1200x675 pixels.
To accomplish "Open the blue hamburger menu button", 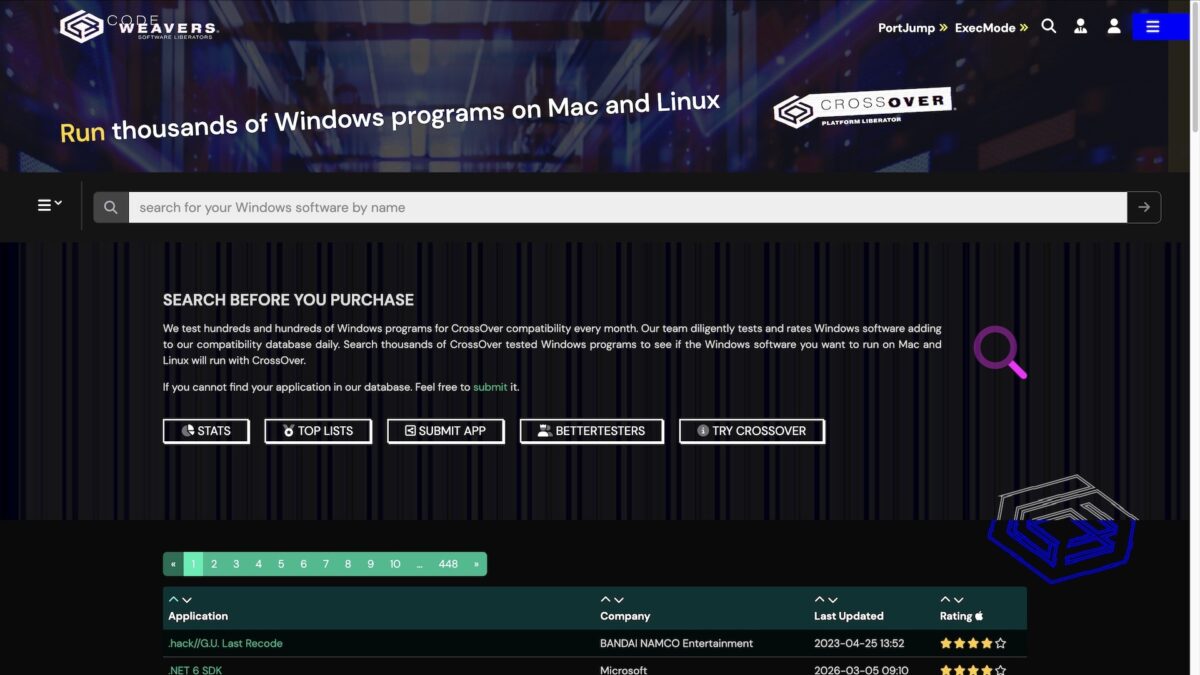I will tap(1160, 27).
